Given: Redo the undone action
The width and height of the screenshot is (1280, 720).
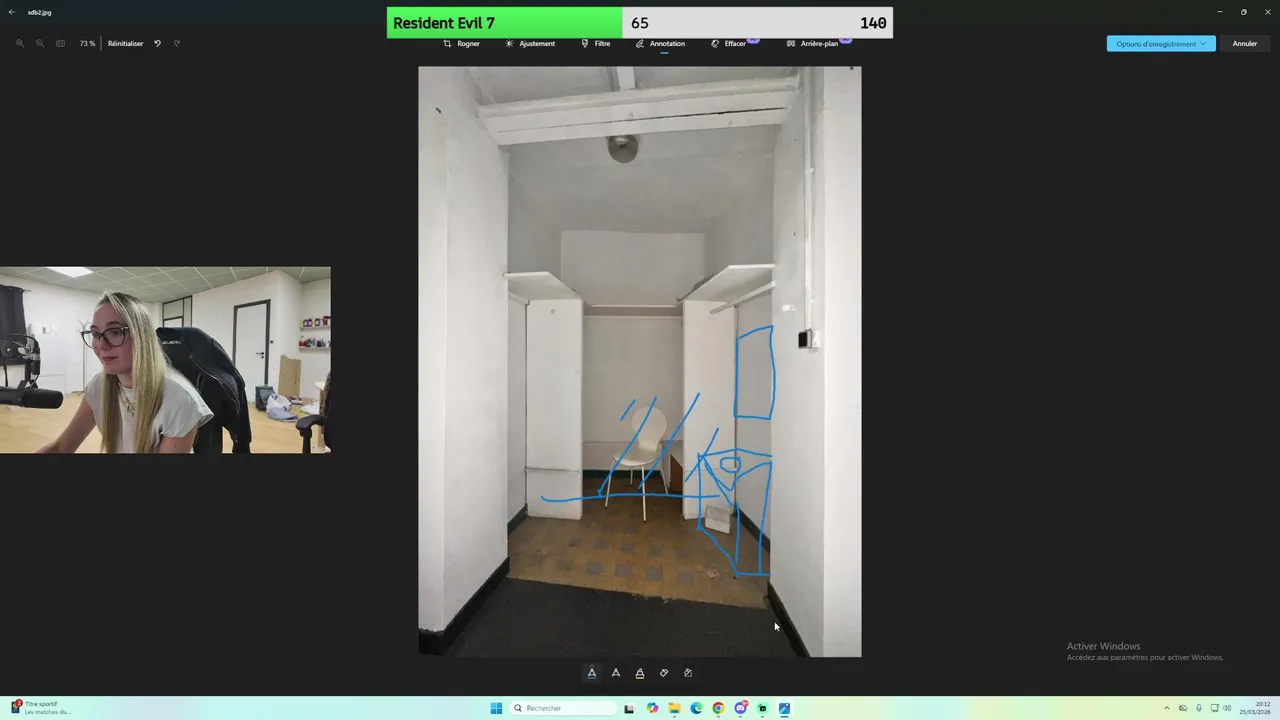Looking at the screenshot, I should tap(177, 44).
